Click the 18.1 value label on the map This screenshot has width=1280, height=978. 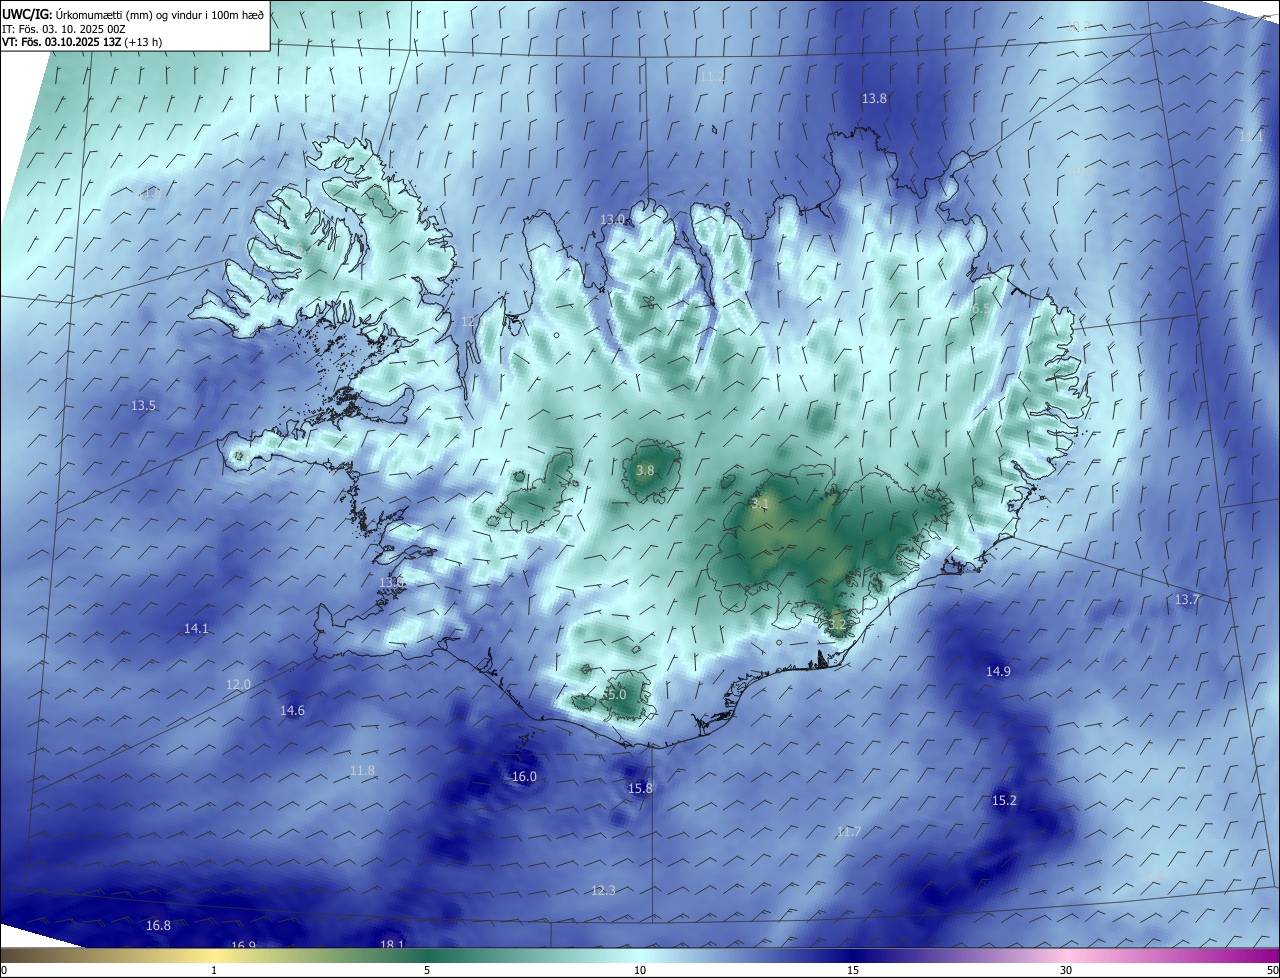point(392,944)
